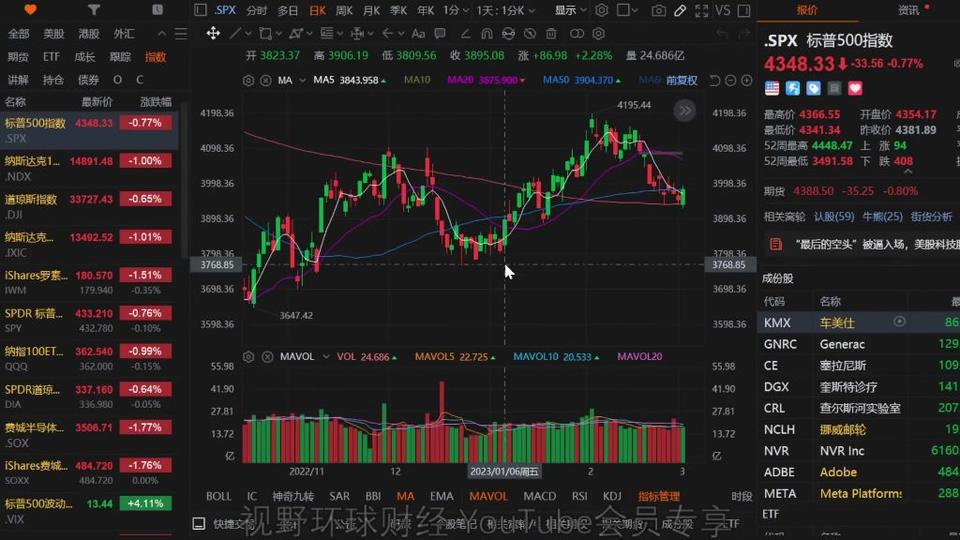Open the history clock icon in left sidebar
This screenshot has height=540, width=960.
[x=157, y=10]
